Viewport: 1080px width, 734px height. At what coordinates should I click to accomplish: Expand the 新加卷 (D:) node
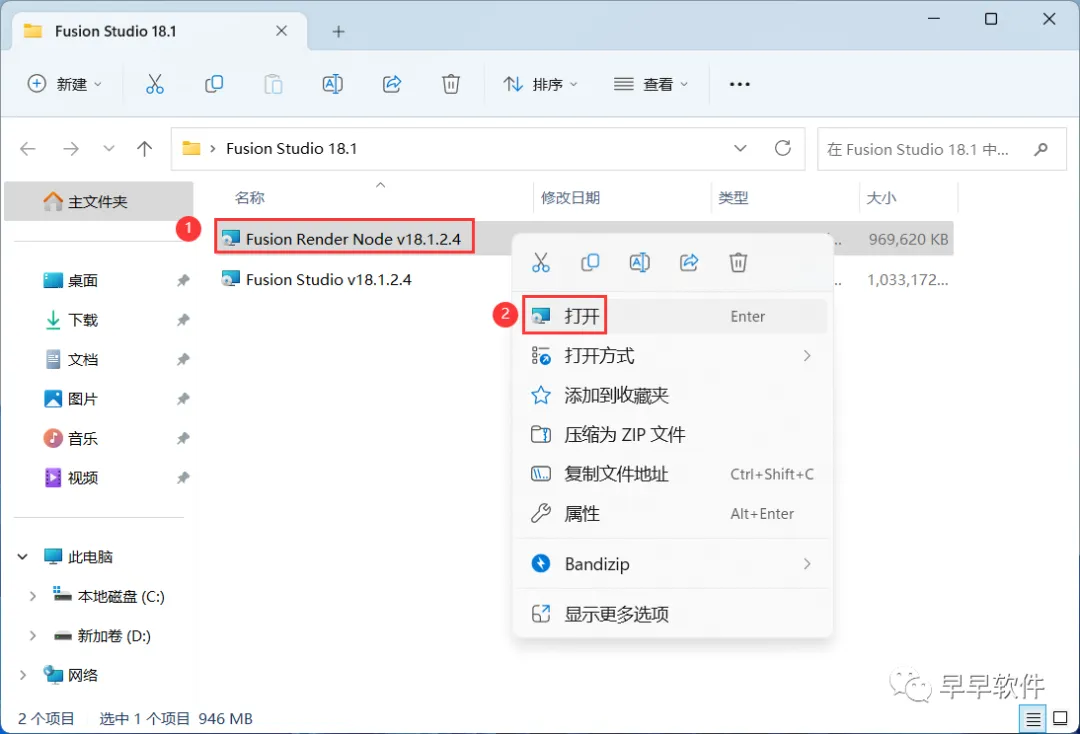32,636
